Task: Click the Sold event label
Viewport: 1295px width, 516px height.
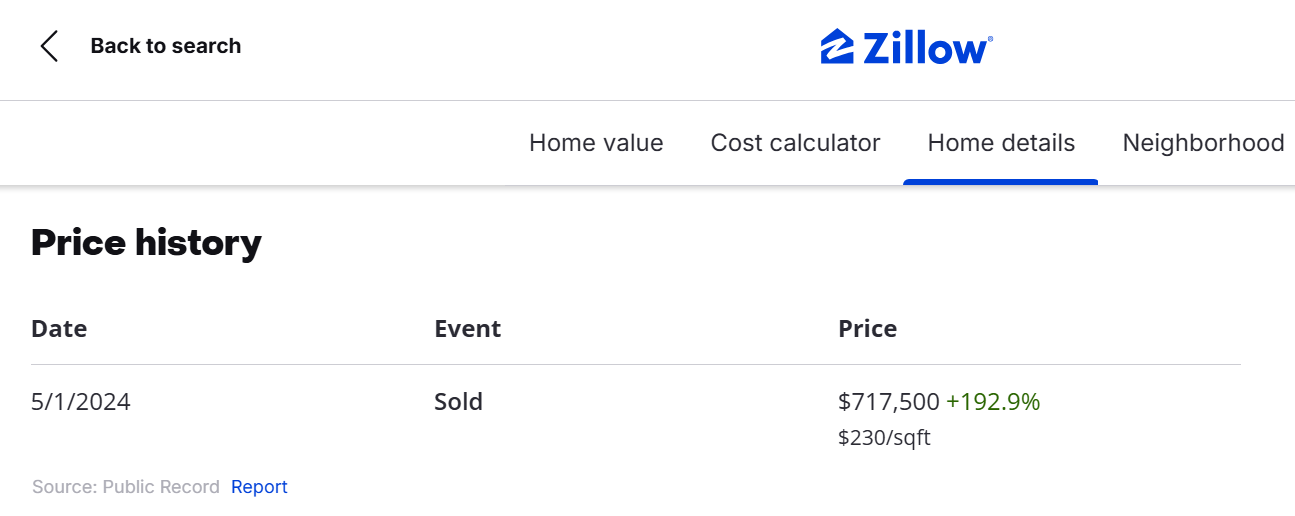Action: pyautogui.click(x=458, y=402)
